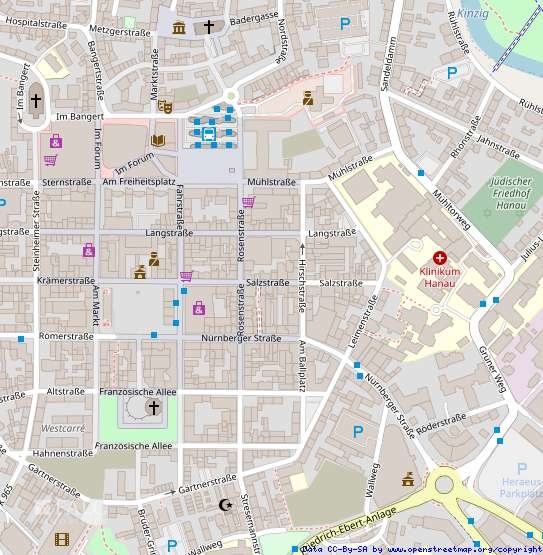Click the Röderstraße street label
Viewport: 543px width, 555px height.
coord(441,424)
